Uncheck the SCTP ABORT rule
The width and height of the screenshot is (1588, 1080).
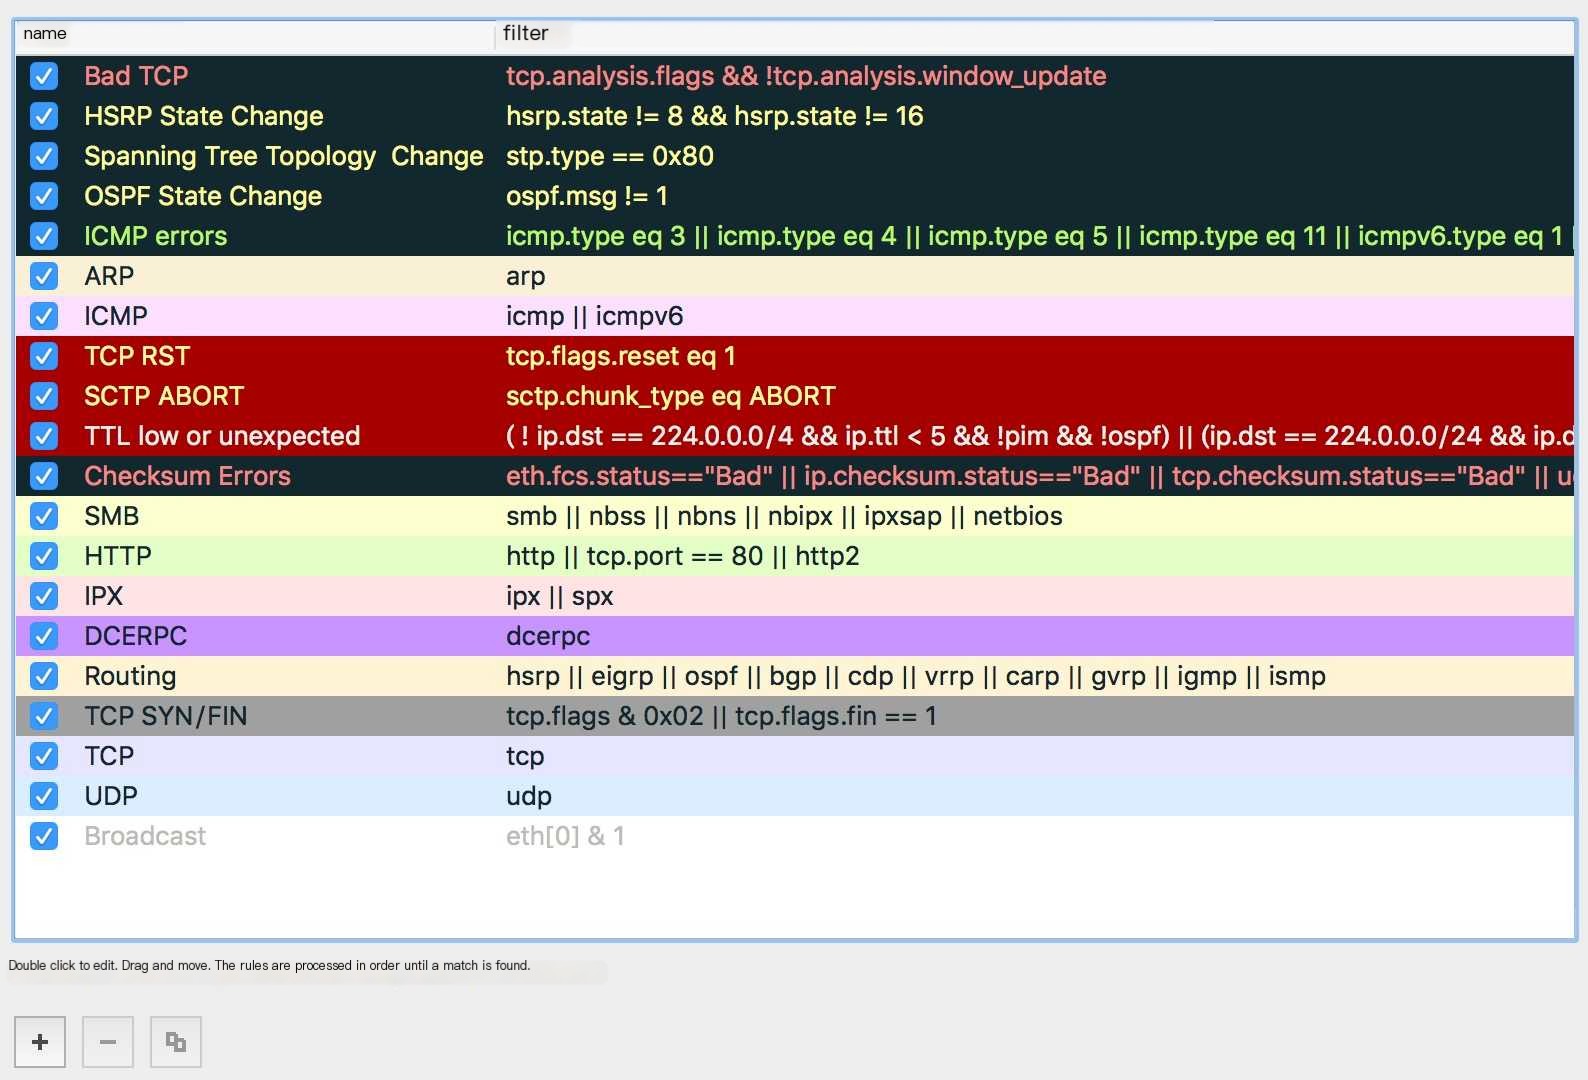(x=44, y=396)
